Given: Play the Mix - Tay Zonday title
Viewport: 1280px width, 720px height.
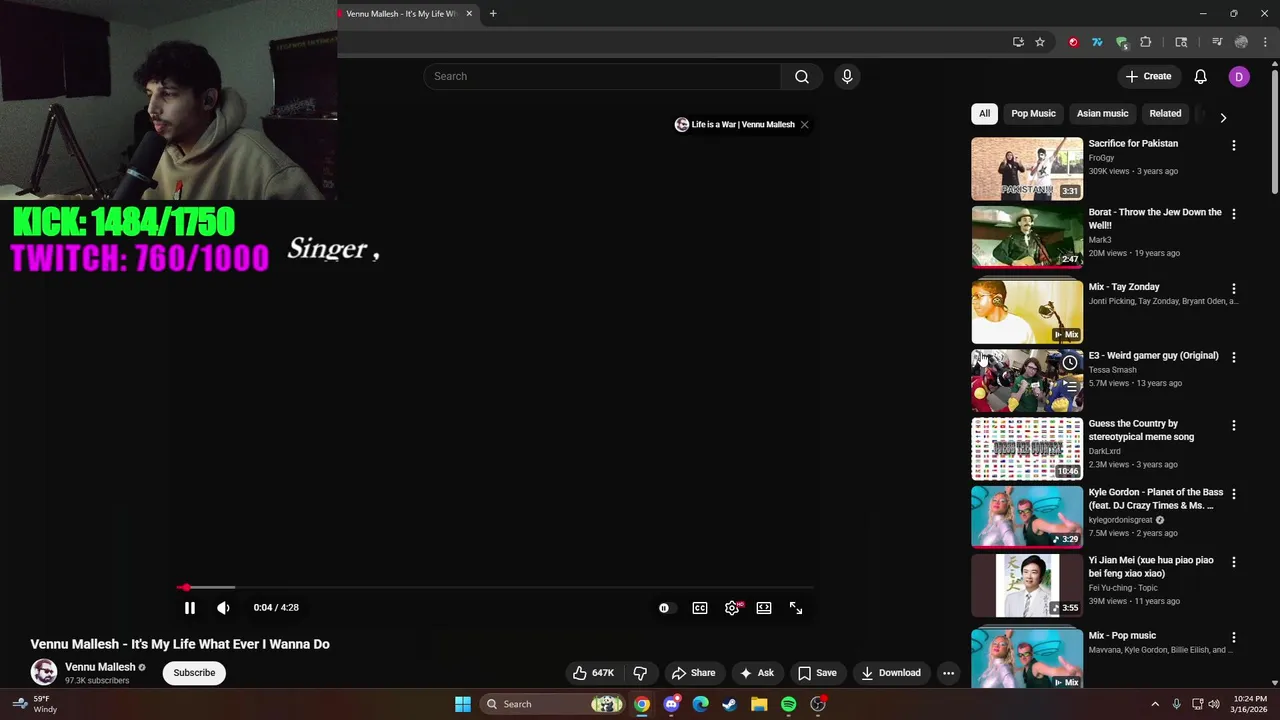Looking at the screenshot, I should (x=1124, y=287).
